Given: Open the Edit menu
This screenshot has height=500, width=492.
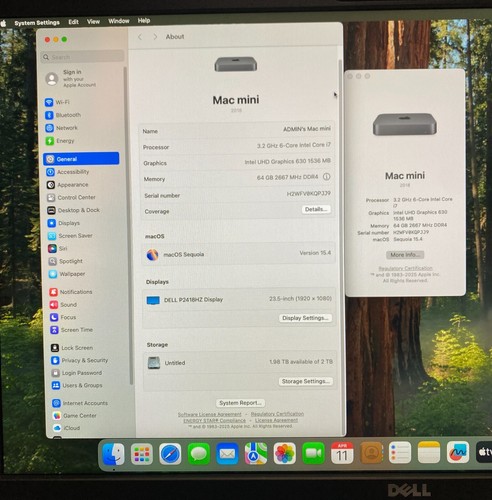Looking at the screenshot, I should tap(73, 22).
